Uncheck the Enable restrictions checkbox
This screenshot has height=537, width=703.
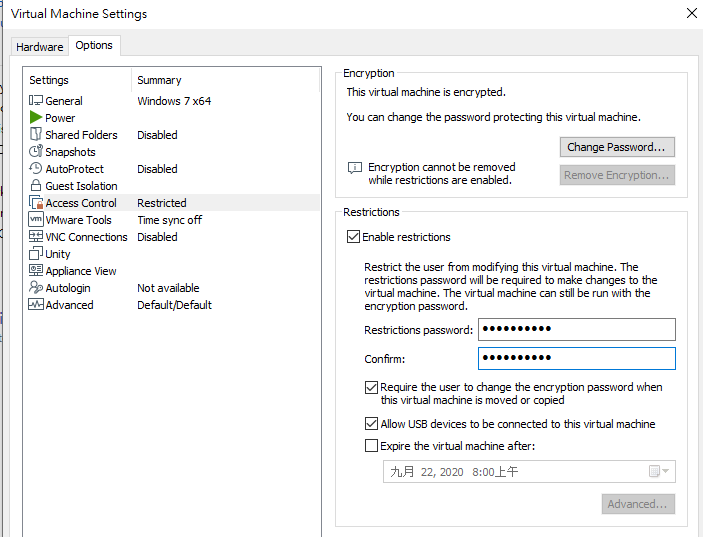click(x=353, y=237)
